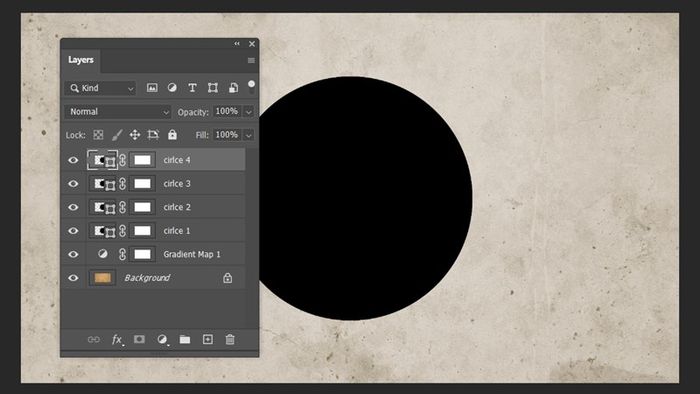Screen dimensions: 700x394
Task: Click the Opacity 100% value field
Action: (227, 111)
